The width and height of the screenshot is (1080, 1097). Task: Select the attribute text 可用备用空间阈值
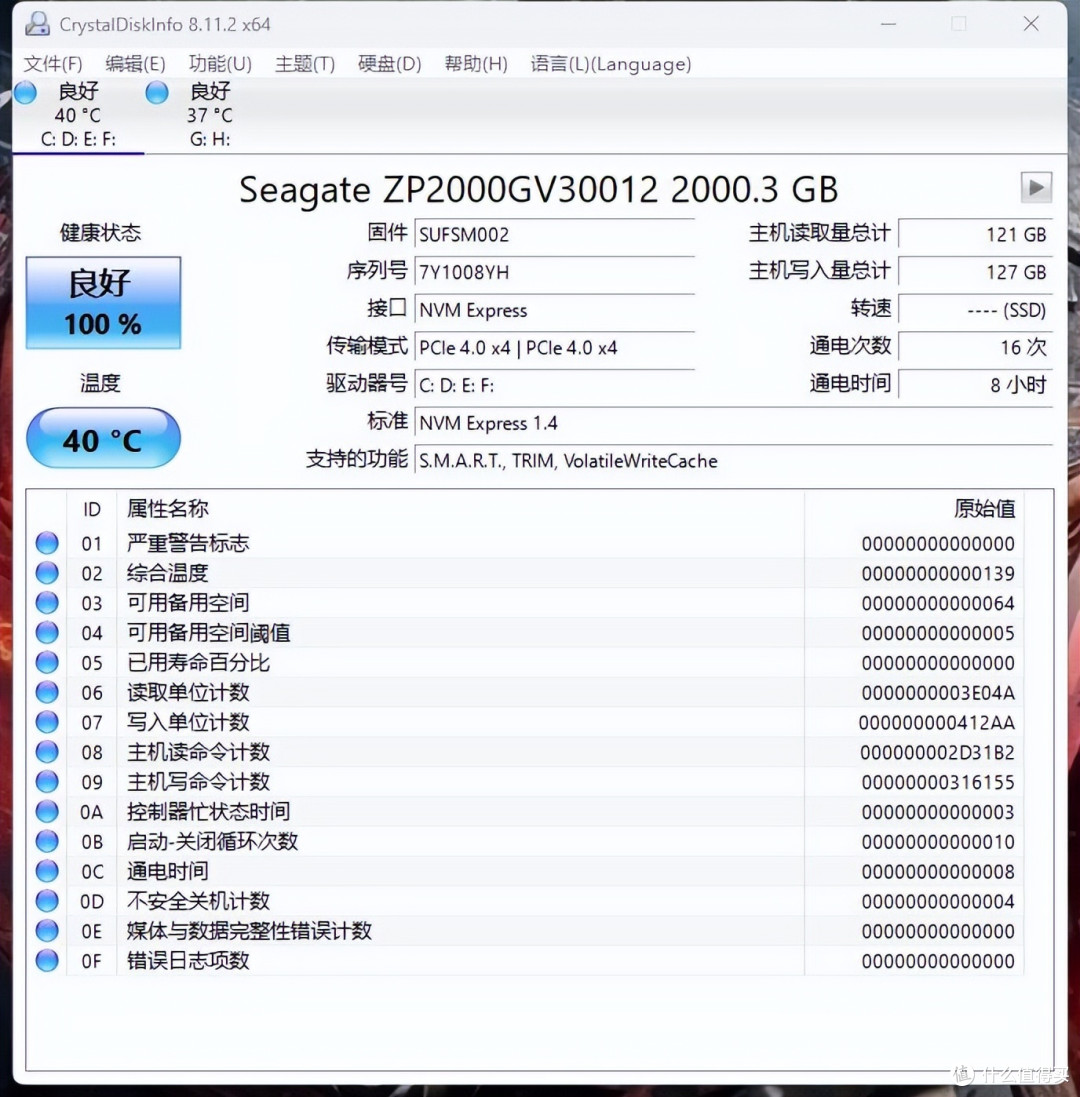(208, 632)
